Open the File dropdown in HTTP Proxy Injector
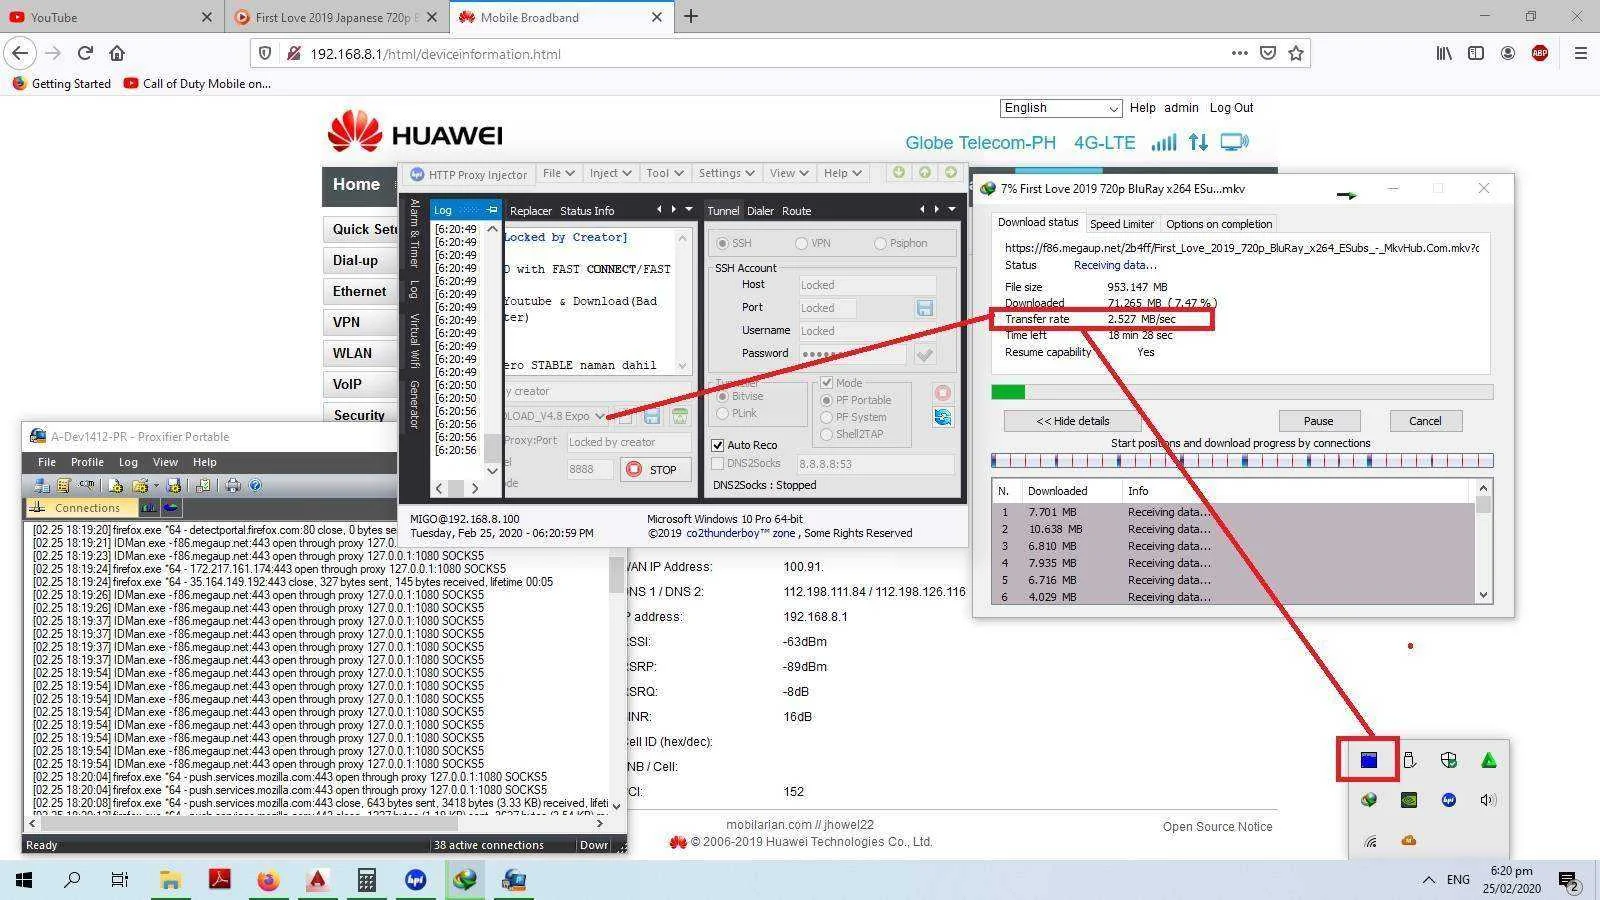The width and height of the screenshot is (1600, 900). (558, 173)
